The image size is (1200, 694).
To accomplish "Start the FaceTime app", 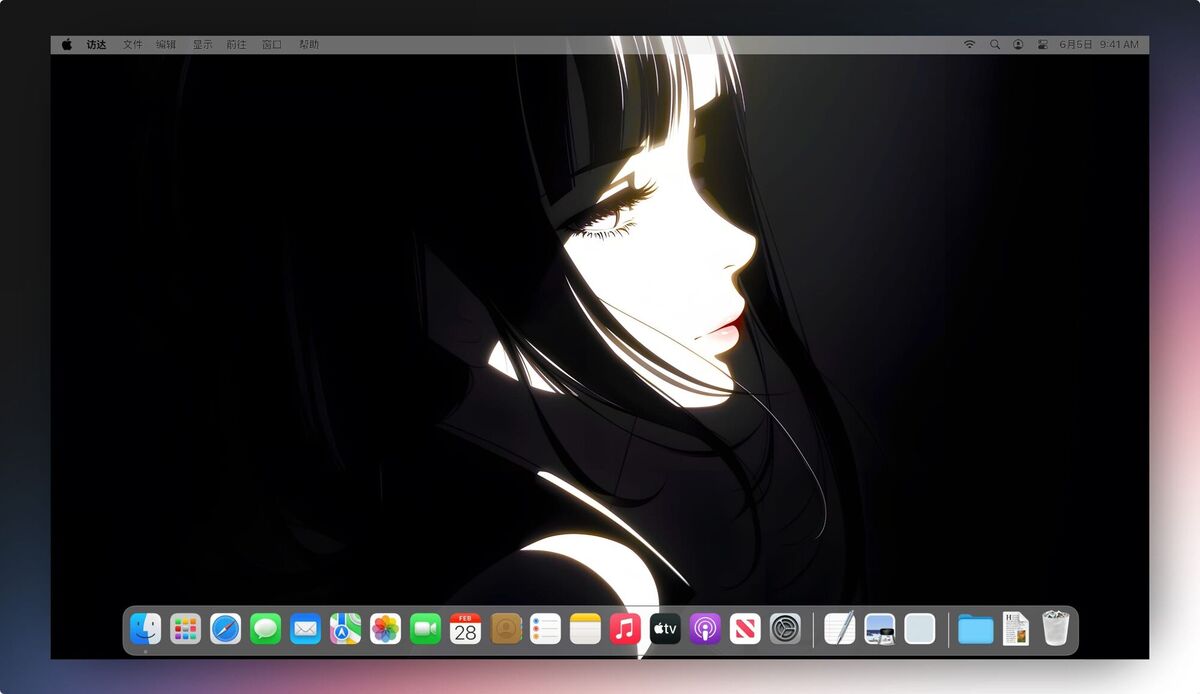I will (425, 629).
